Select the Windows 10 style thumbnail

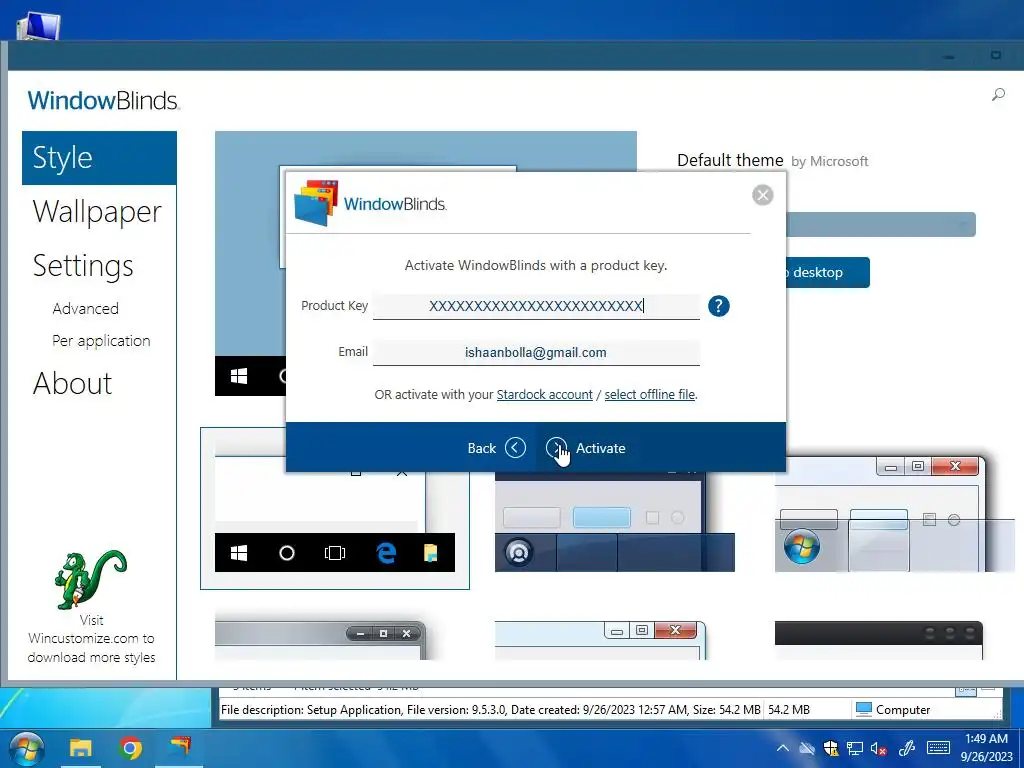(x=335, y=509)
